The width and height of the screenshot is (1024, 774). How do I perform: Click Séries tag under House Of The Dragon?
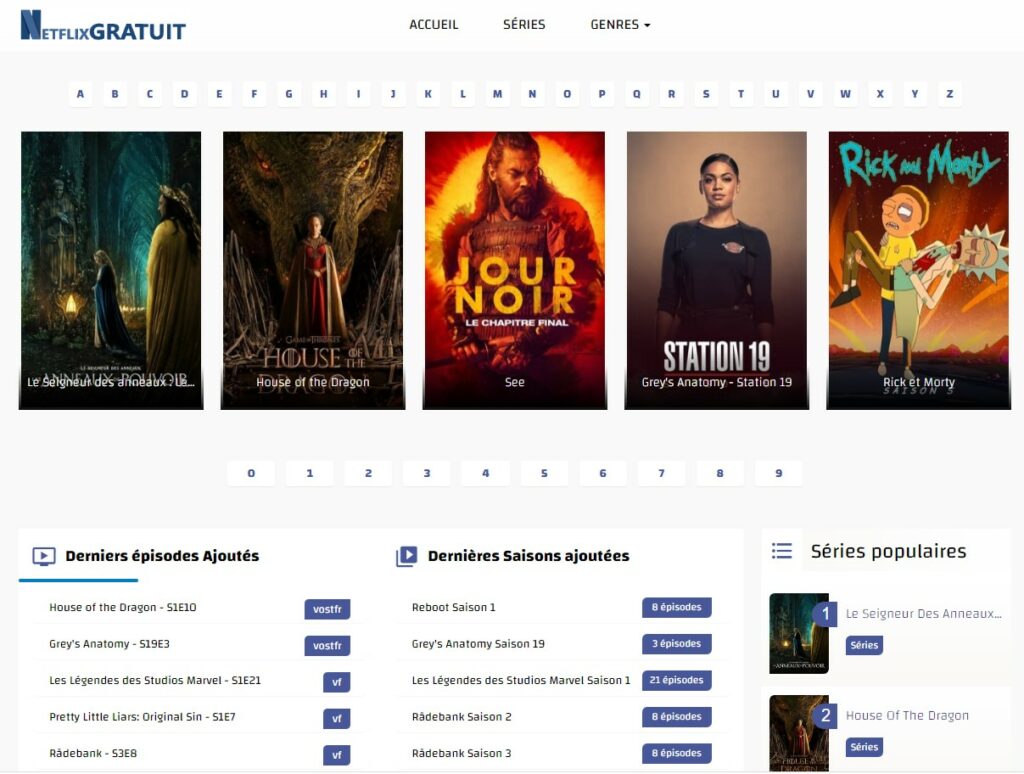coord(864,747)
